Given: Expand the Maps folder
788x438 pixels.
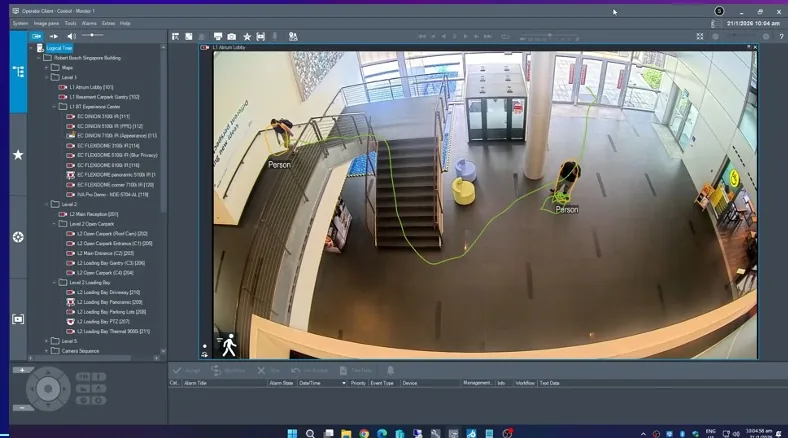Looking at the screenshot, I should (47, 68).
